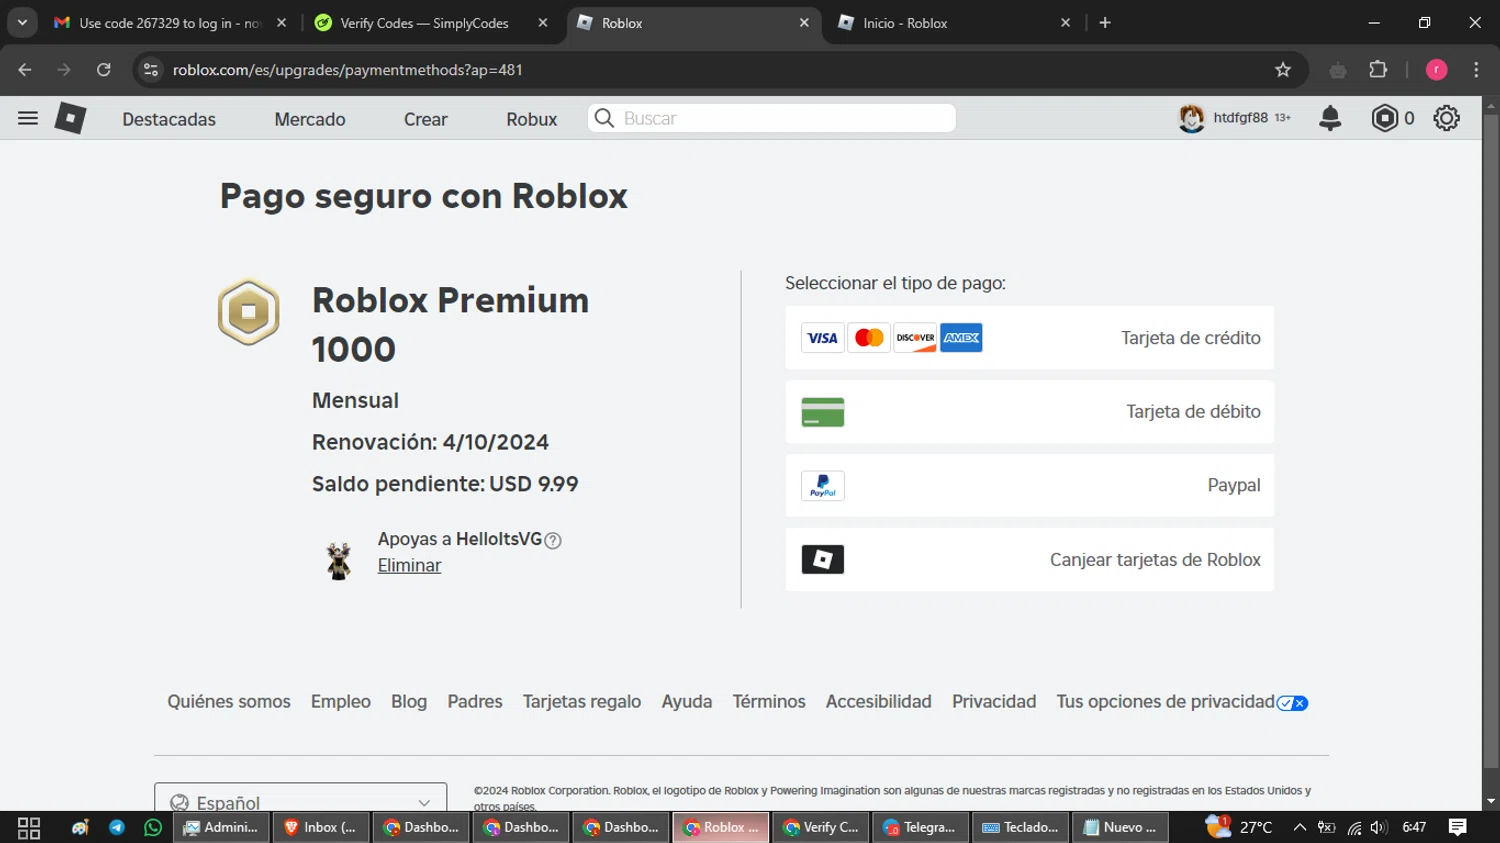This screenshot has width=1500, height=843.
Task: Open the Términos footer link
Action: pyautogui.click(x=769, y=702)
